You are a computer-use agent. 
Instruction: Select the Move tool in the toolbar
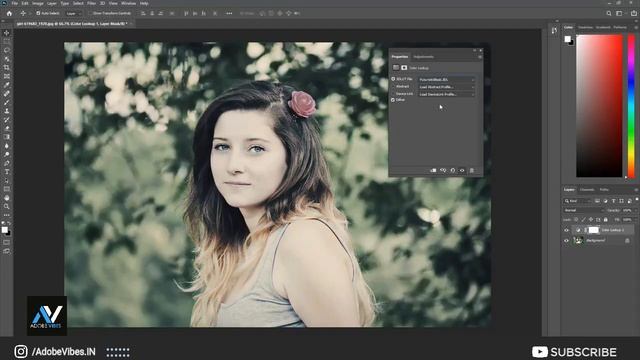[x=7, y=33]
